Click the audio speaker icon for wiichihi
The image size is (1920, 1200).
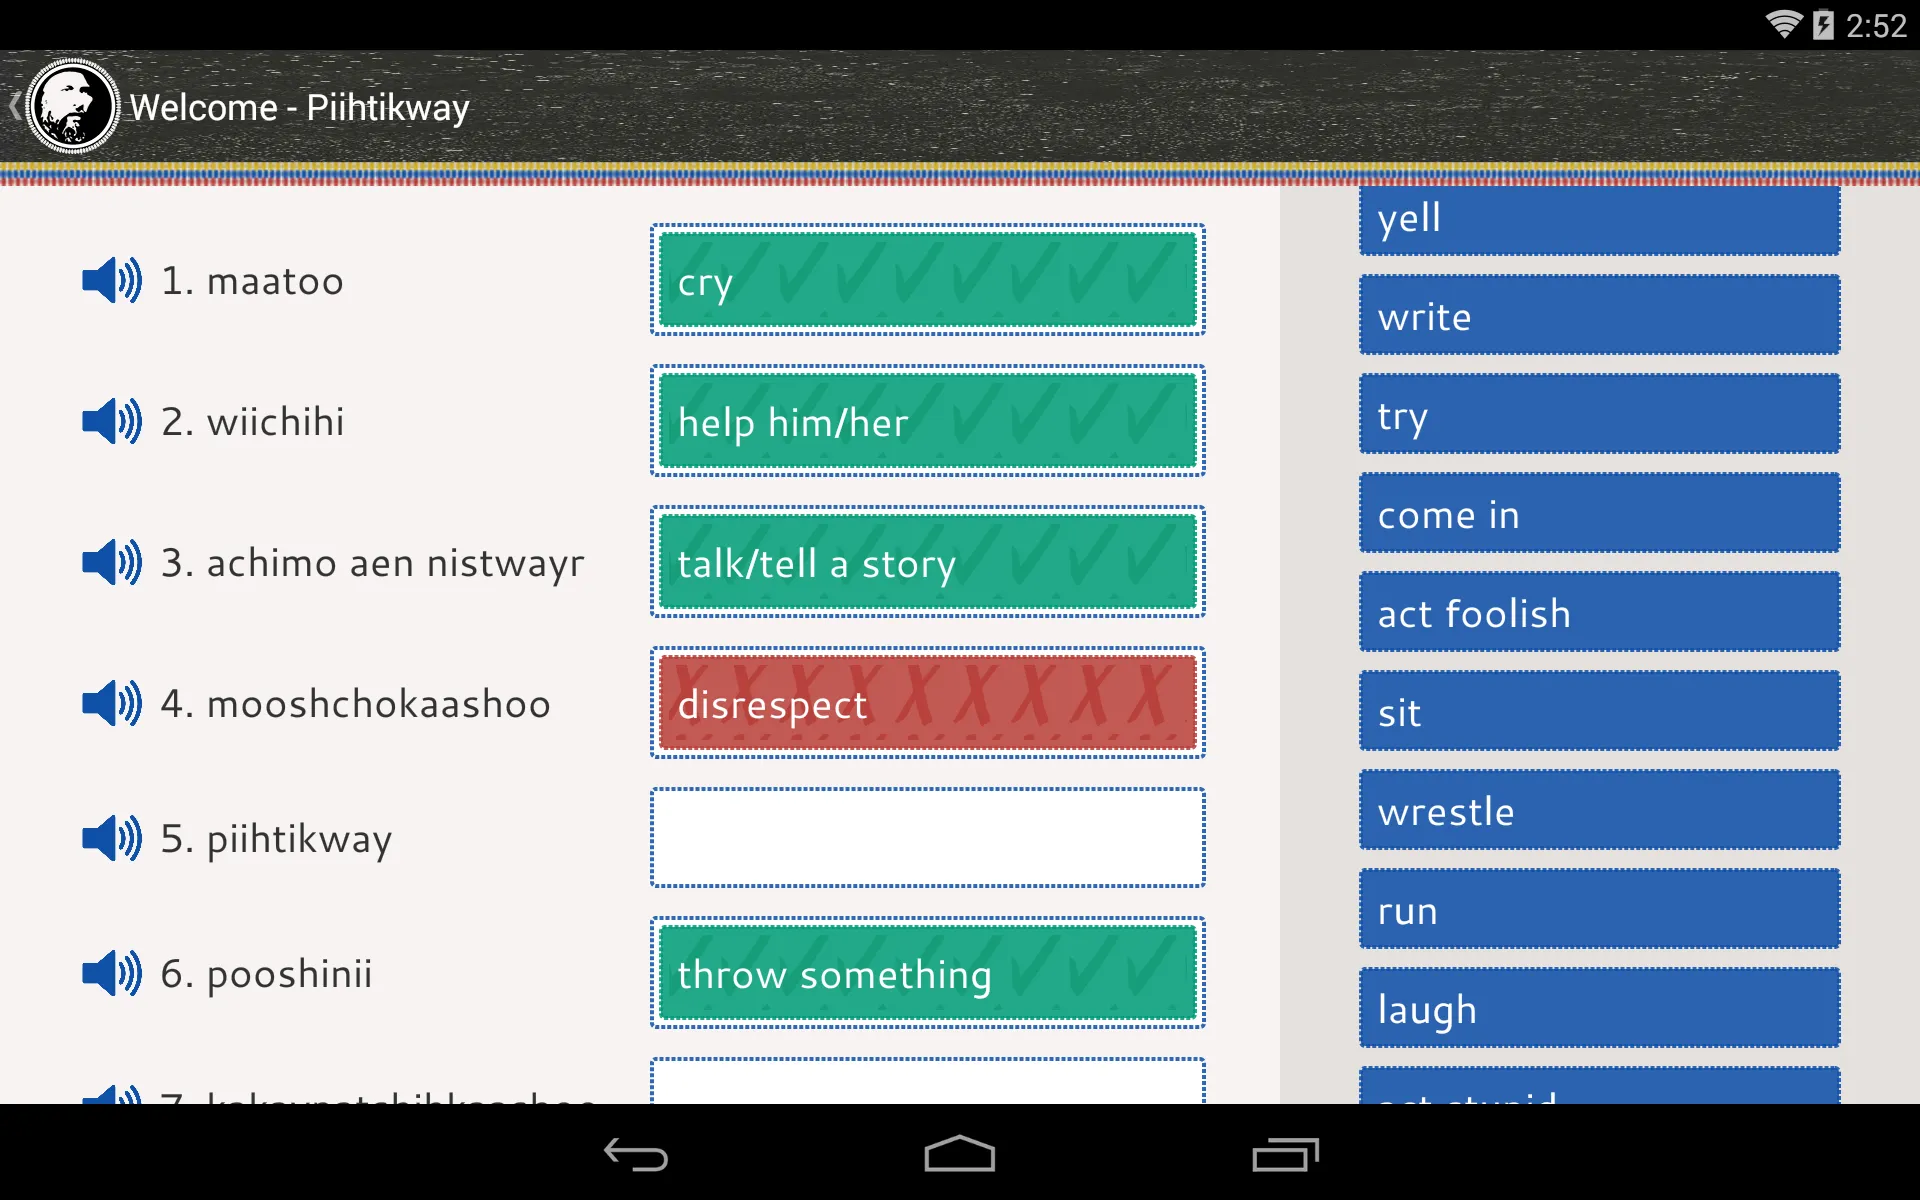click(111, 422)
